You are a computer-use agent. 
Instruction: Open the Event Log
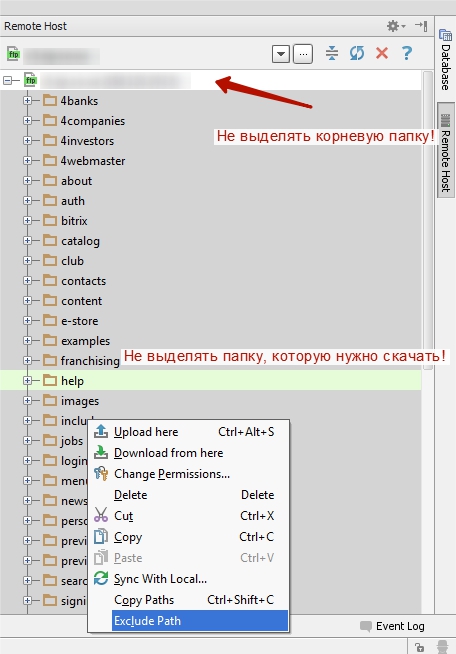click(x=392, y=626)
